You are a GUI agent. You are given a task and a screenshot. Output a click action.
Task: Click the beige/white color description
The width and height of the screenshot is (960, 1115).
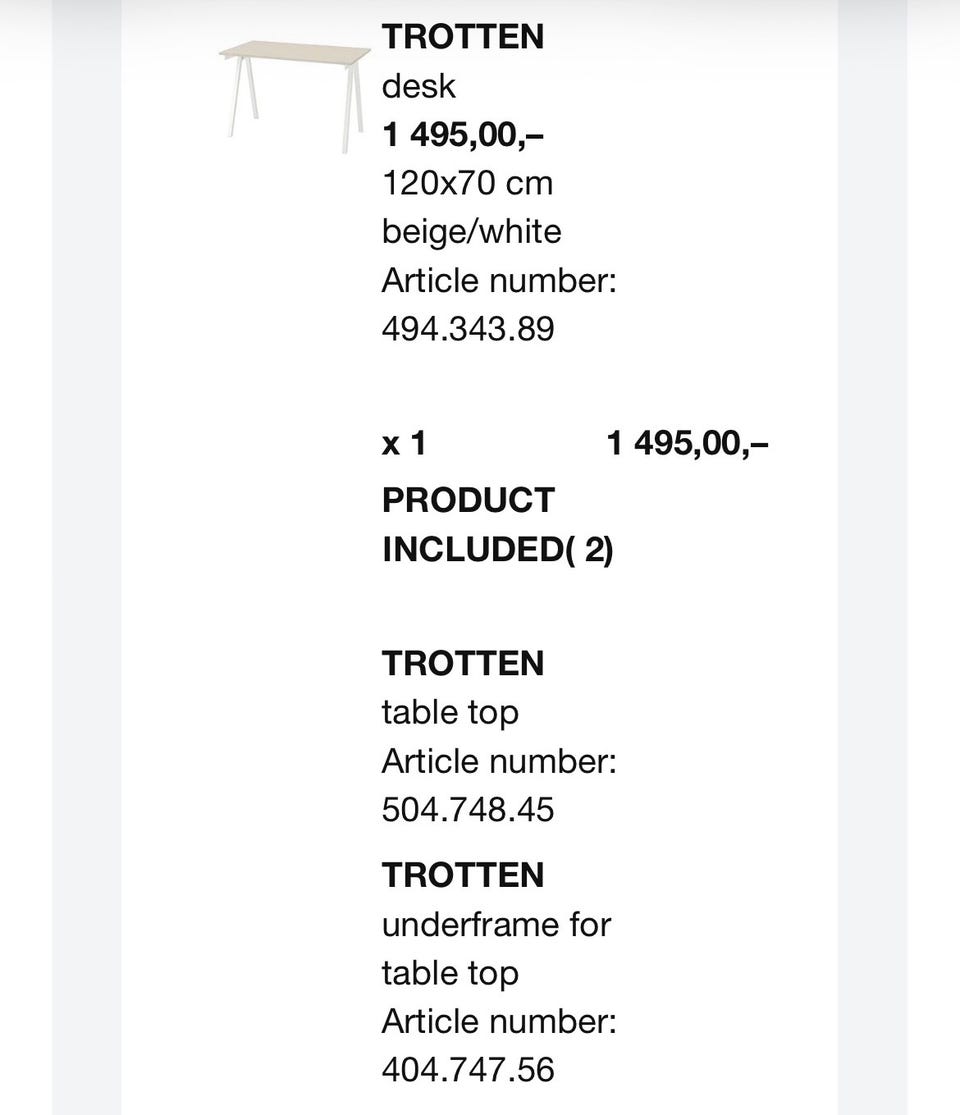(471, 232)
